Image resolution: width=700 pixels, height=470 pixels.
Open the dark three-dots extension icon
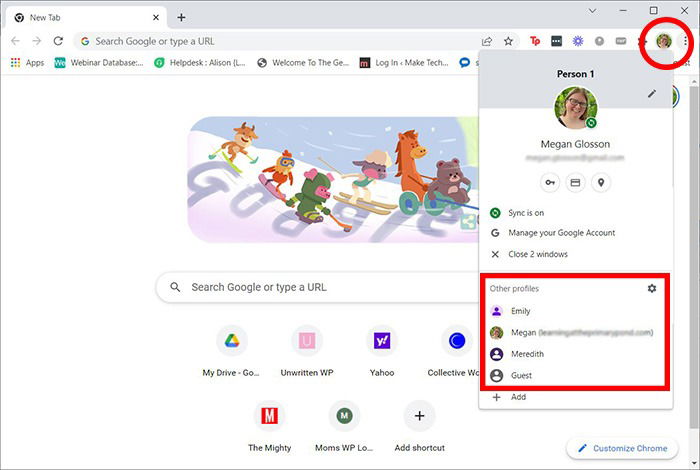(x=556, y=42)
